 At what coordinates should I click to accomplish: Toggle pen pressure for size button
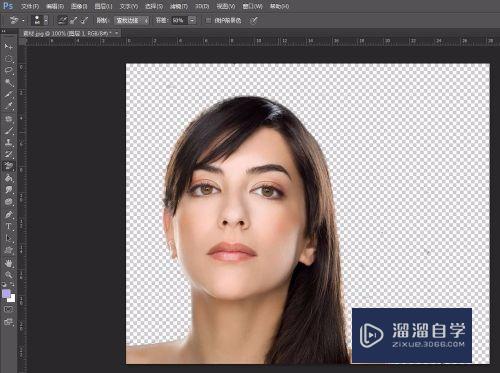(x=254, y=21)
